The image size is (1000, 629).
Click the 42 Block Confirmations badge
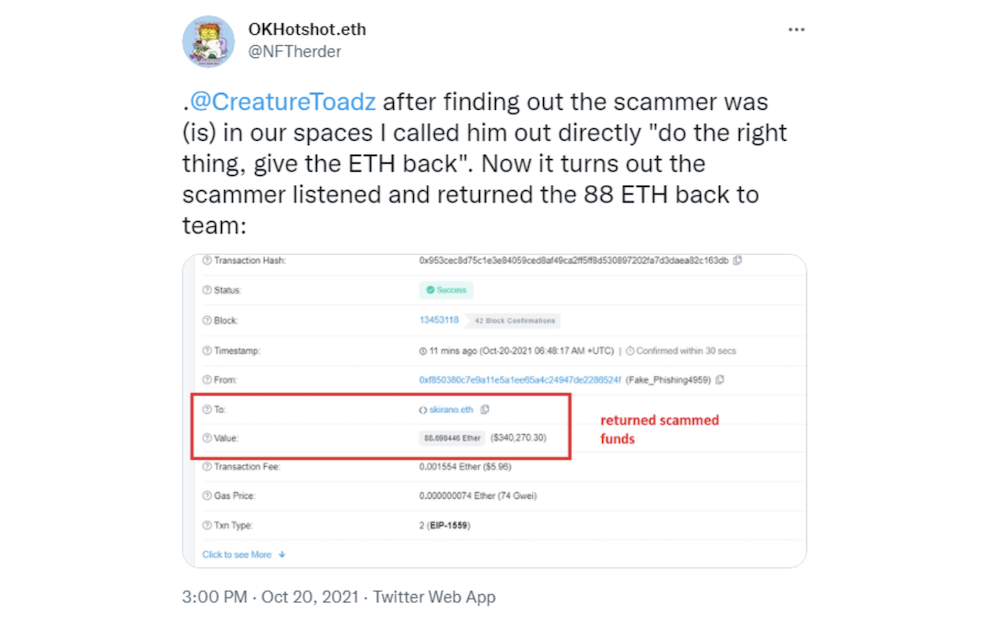(x=515, y=321)
